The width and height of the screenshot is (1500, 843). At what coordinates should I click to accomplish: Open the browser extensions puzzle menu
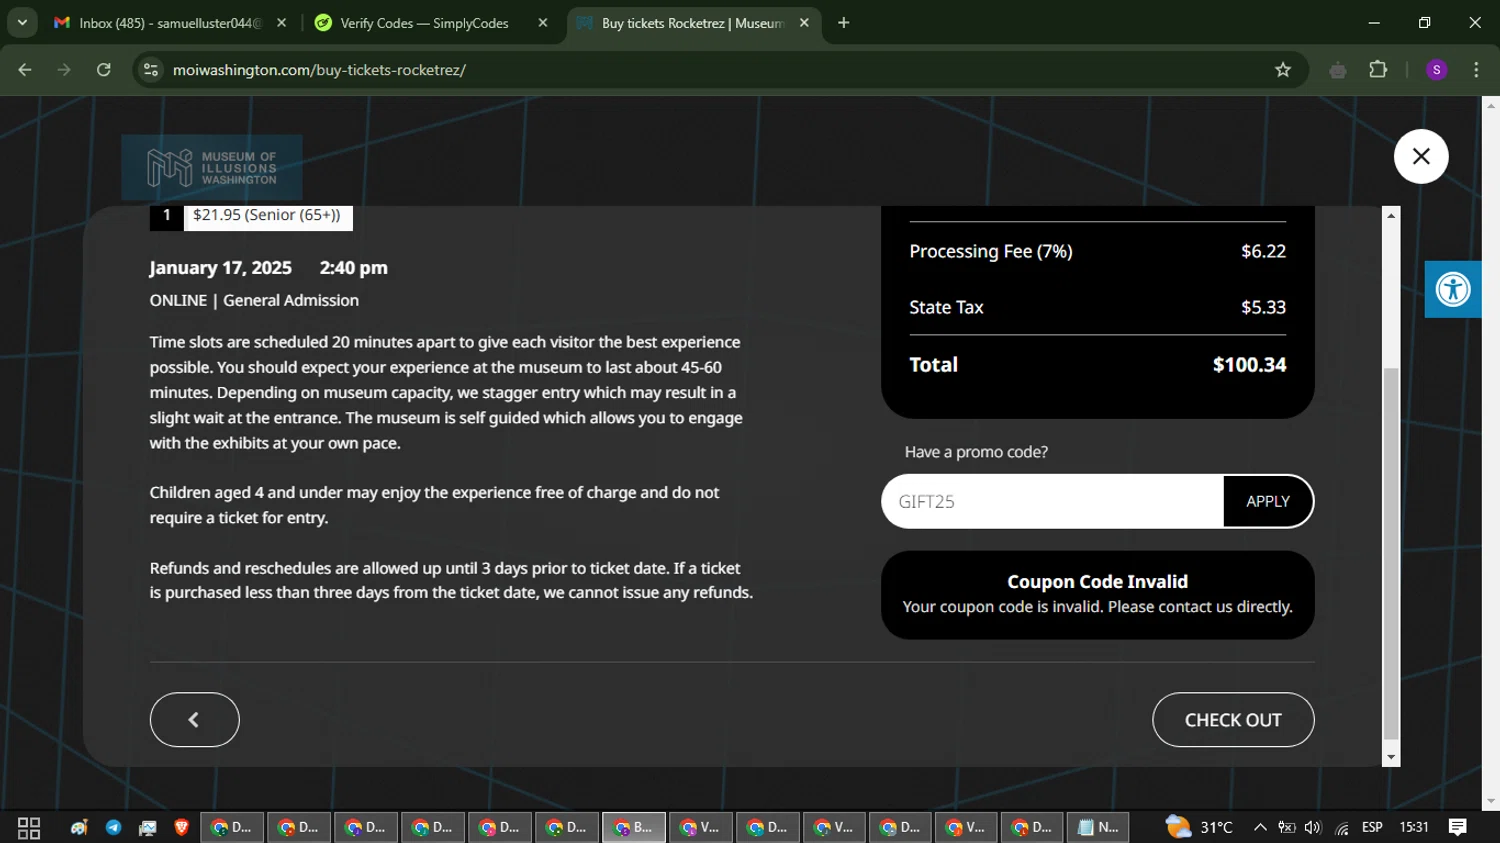pos(1378,70)
